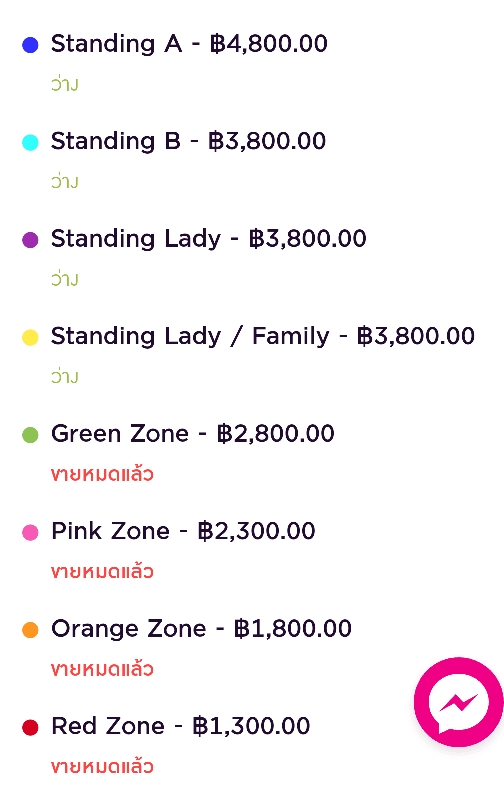The image size is (504, 791).
Task: Select Red Zone ฿1,300.00 entry
Action: coord(181,726)
